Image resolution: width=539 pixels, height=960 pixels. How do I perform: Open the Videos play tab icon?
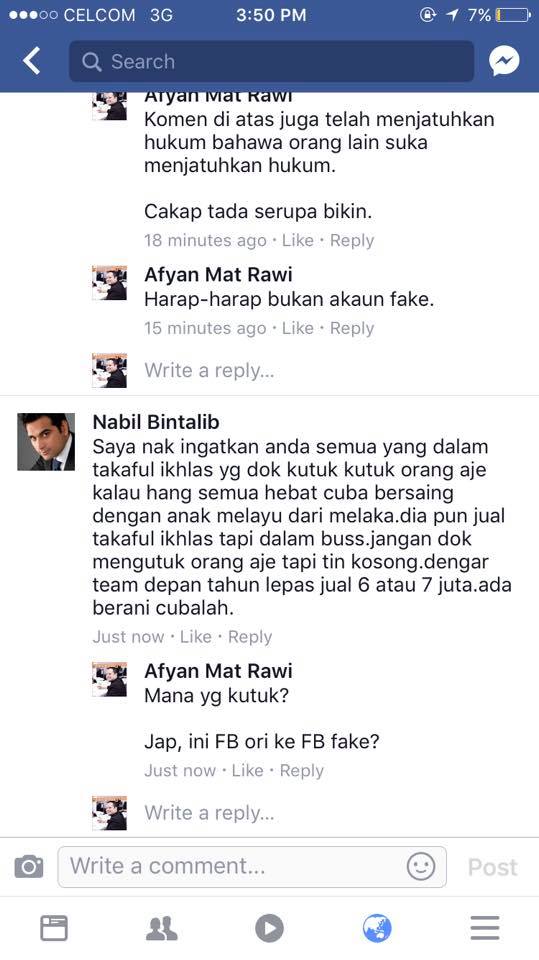270,928
